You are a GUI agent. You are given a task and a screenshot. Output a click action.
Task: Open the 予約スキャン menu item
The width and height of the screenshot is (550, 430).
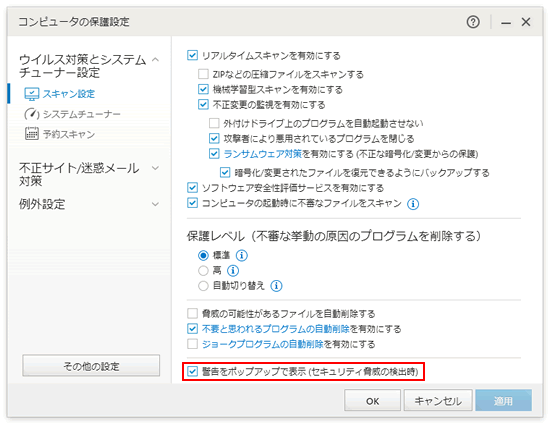tap(69, 134)
